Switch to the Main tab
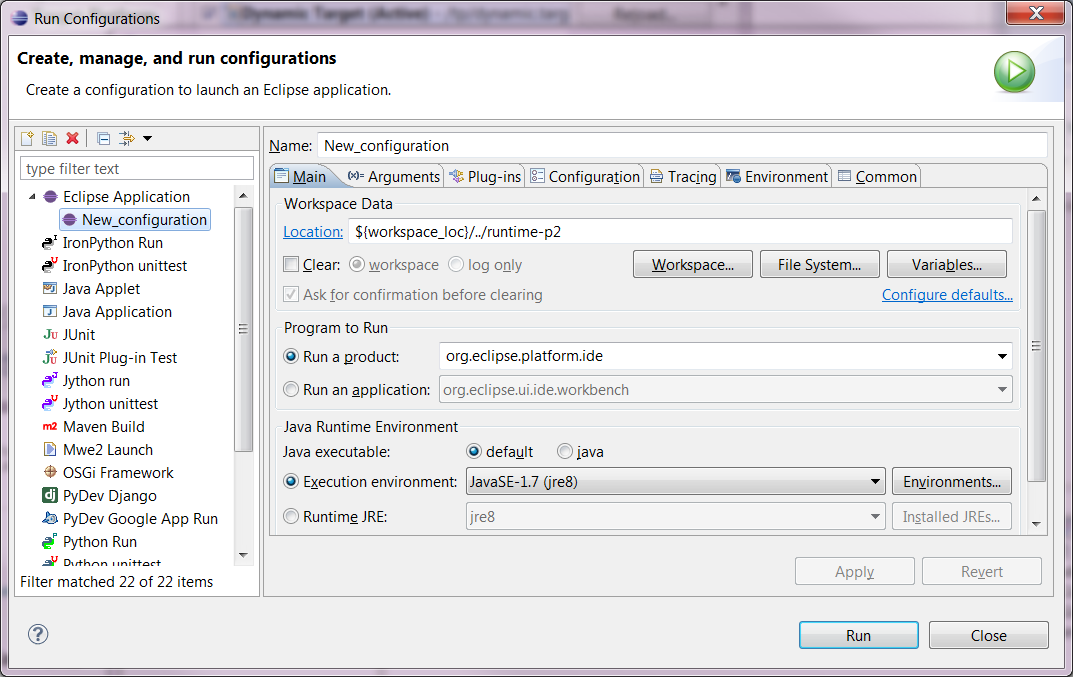 pos(301,177)
